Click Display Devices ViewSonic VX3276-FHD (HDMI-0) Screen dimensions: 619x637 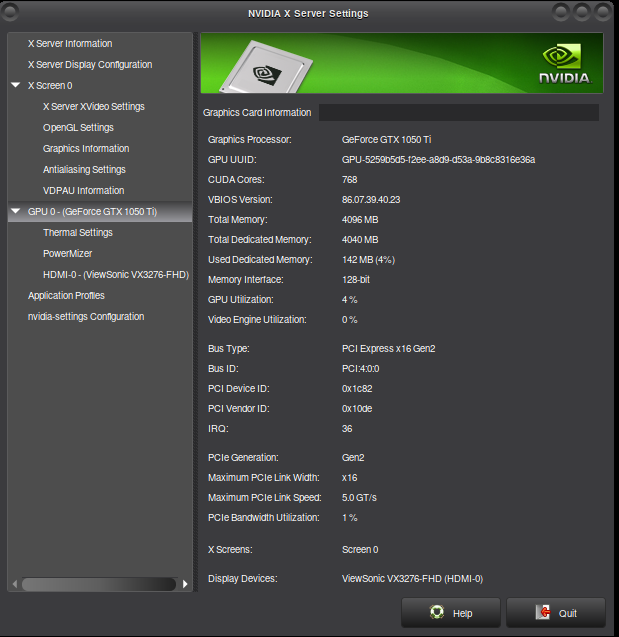[412, 578]
